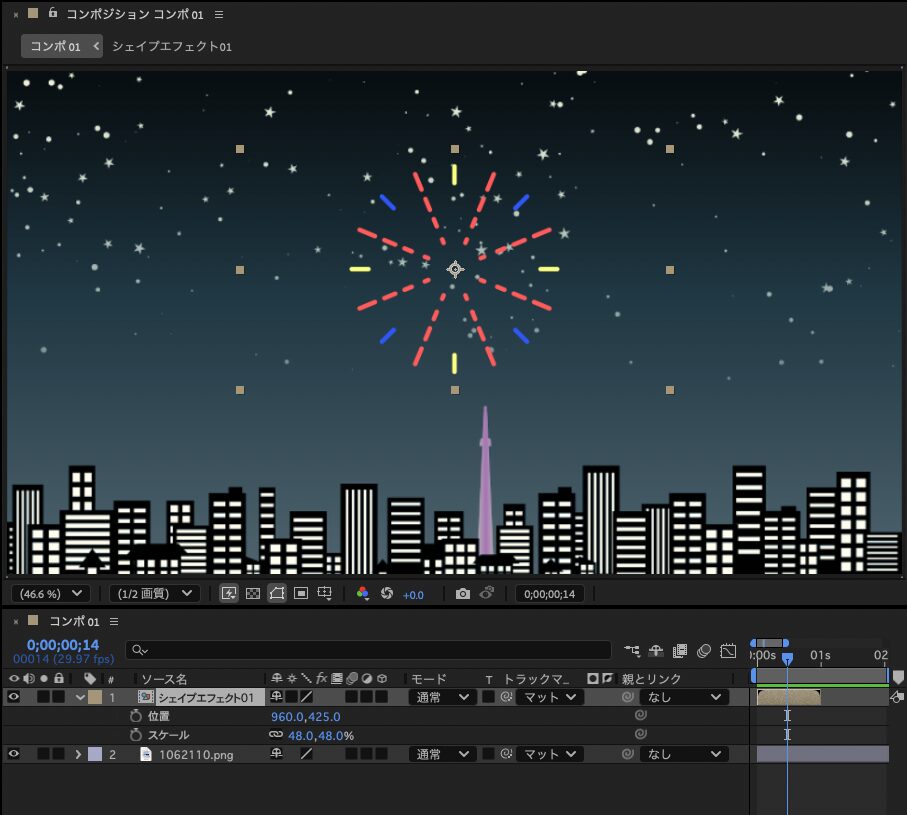The image size is (907, 815).
Task: Lock the シェイプエフェクト01 layer
Action: coord(58,697)
